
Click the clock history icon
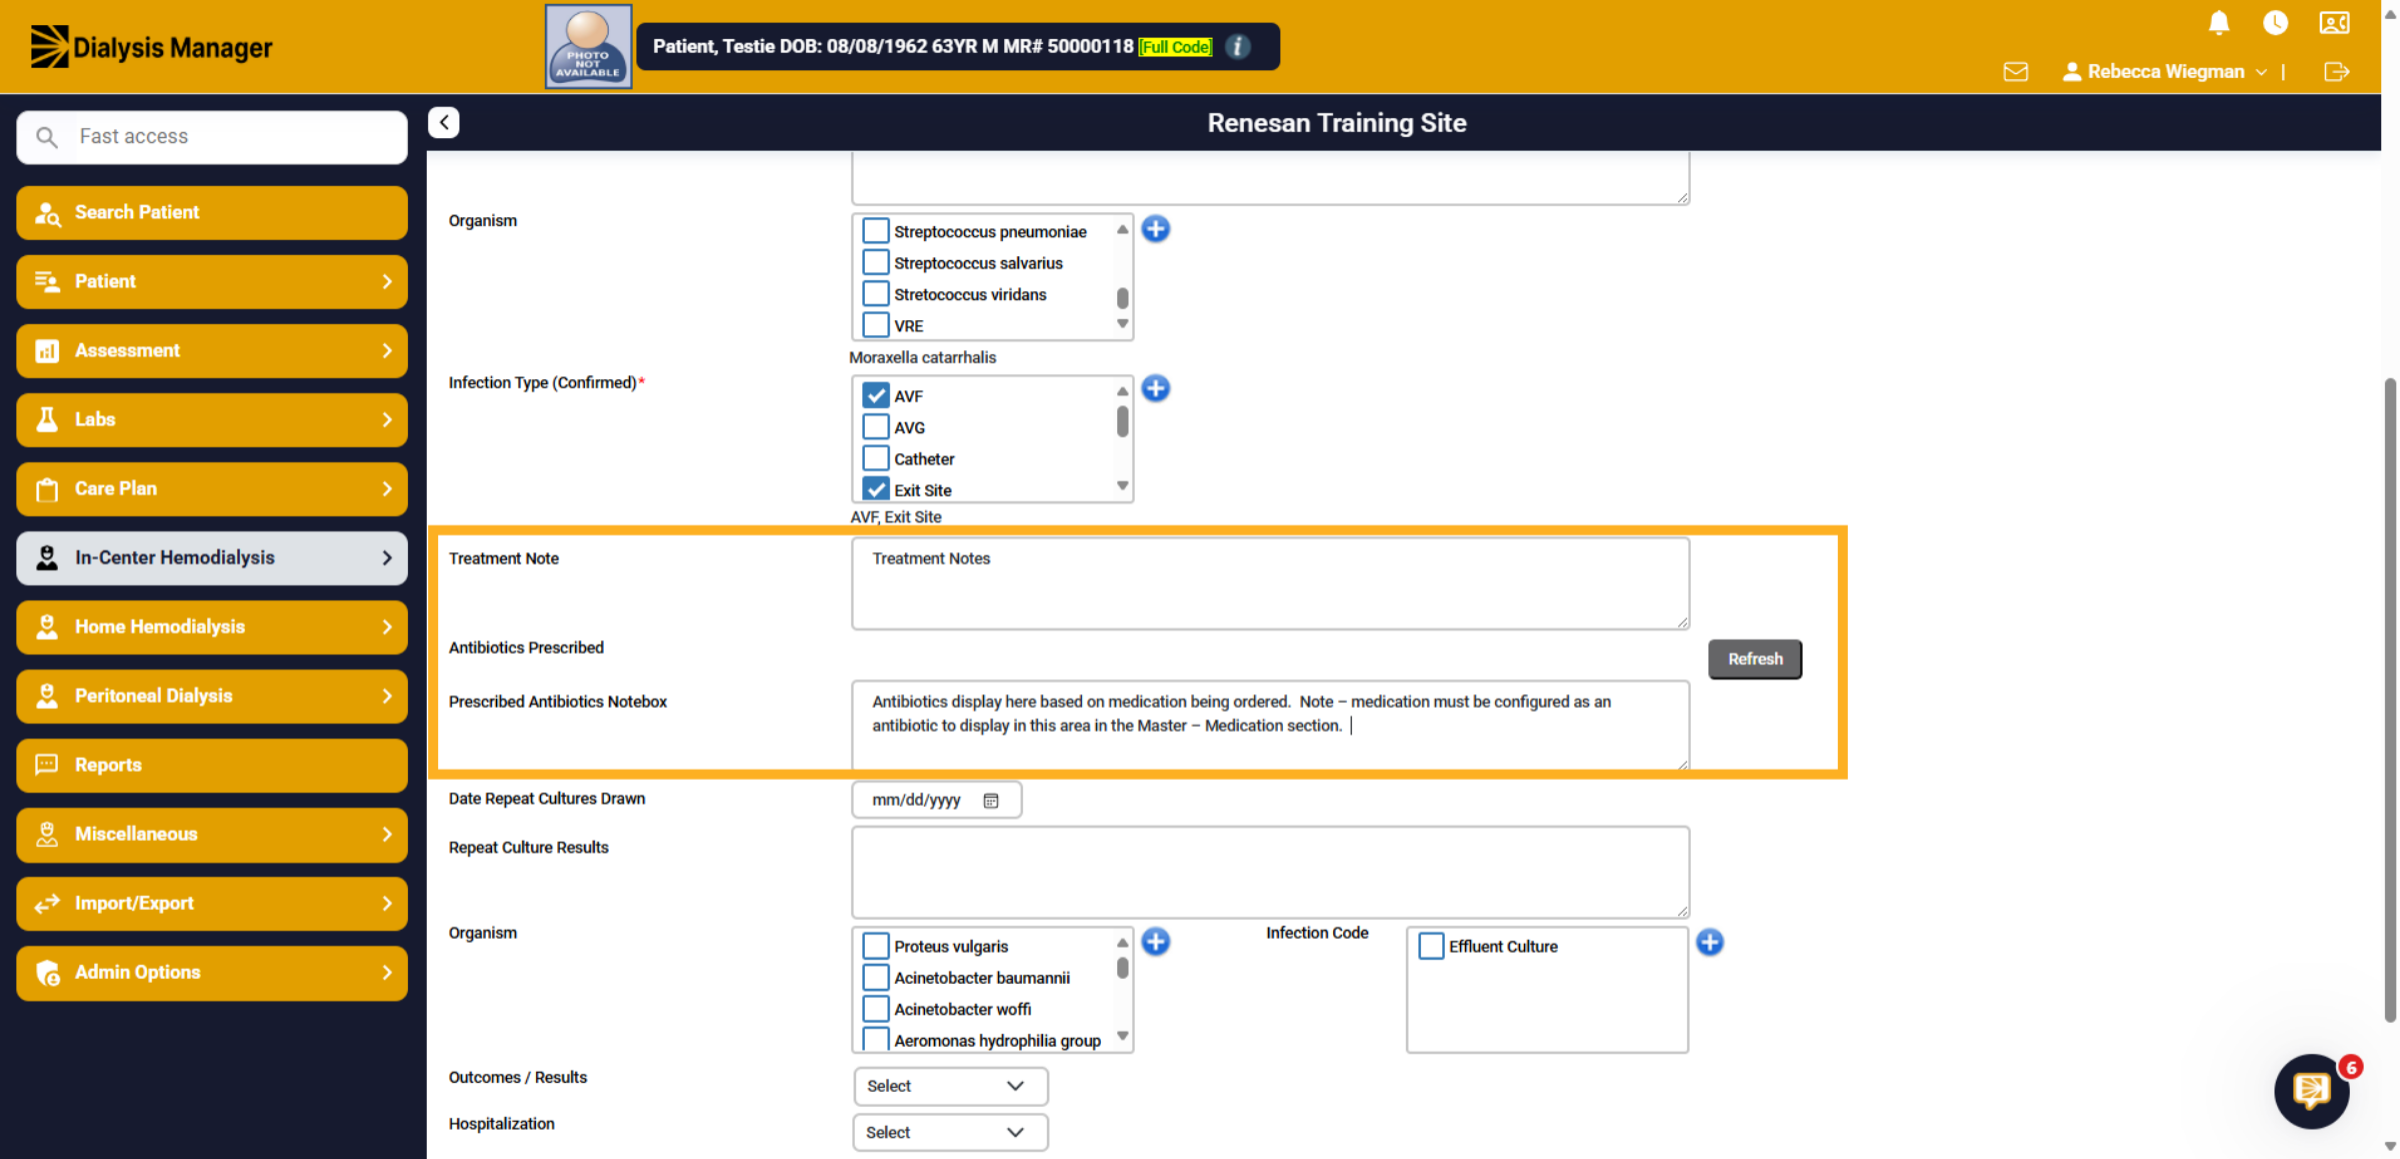click(2275, 22)
